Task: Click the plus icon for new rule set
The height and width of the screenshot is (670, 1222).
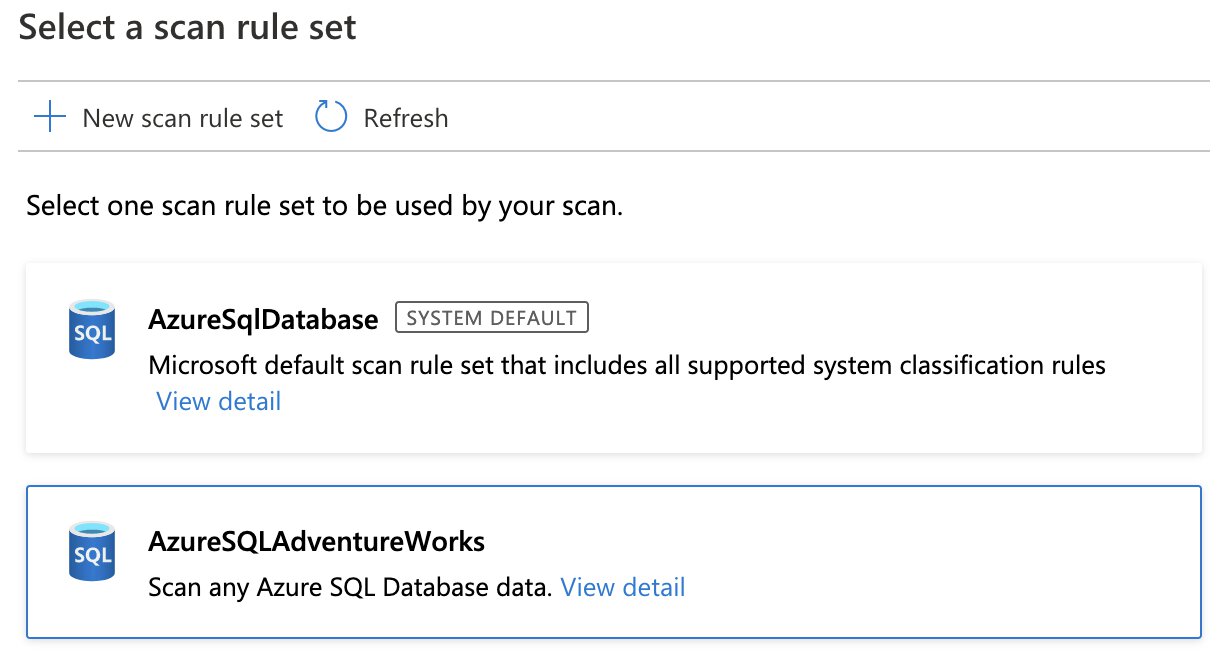Action: [49, 117]
